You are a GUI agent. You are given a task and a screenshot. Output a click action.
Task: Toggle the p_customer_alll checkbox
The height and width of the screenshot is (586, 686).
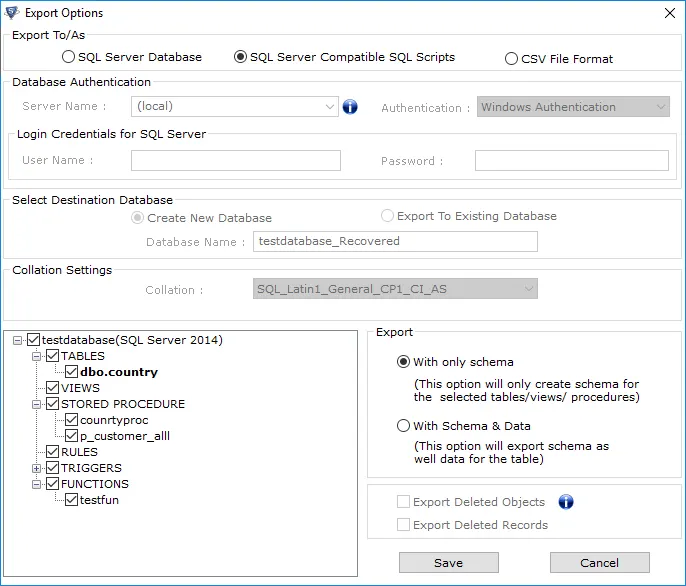[x=71, y=435]
